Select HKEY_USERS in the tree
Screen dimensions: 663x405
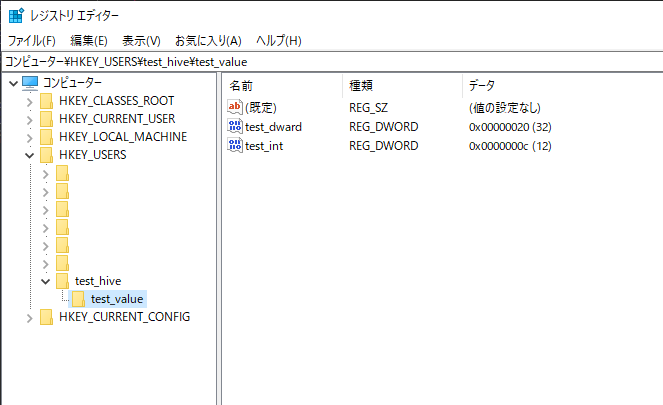(93, 155)
